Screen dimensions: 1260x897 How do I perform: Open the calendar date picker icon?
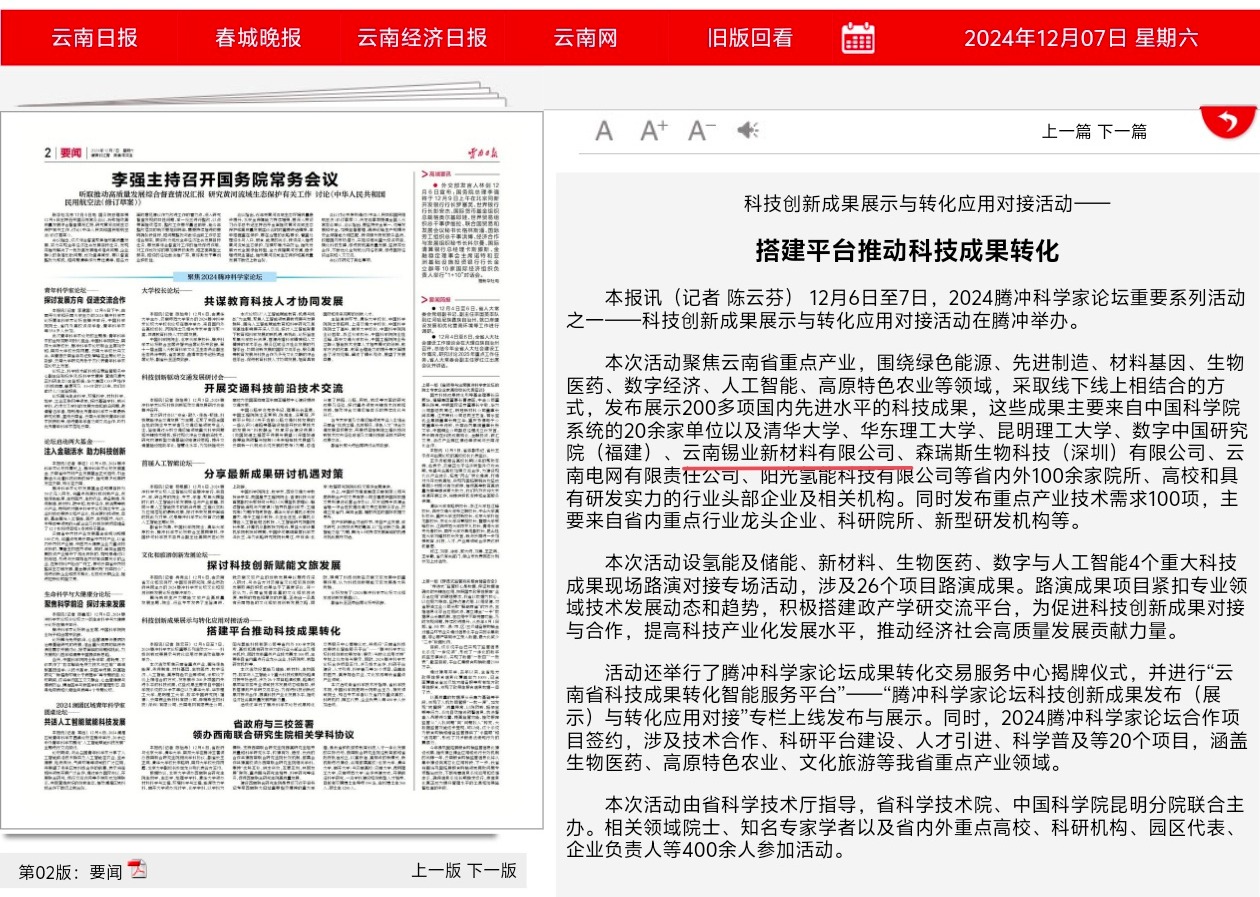pyautogui.click(x=858, y=38)
